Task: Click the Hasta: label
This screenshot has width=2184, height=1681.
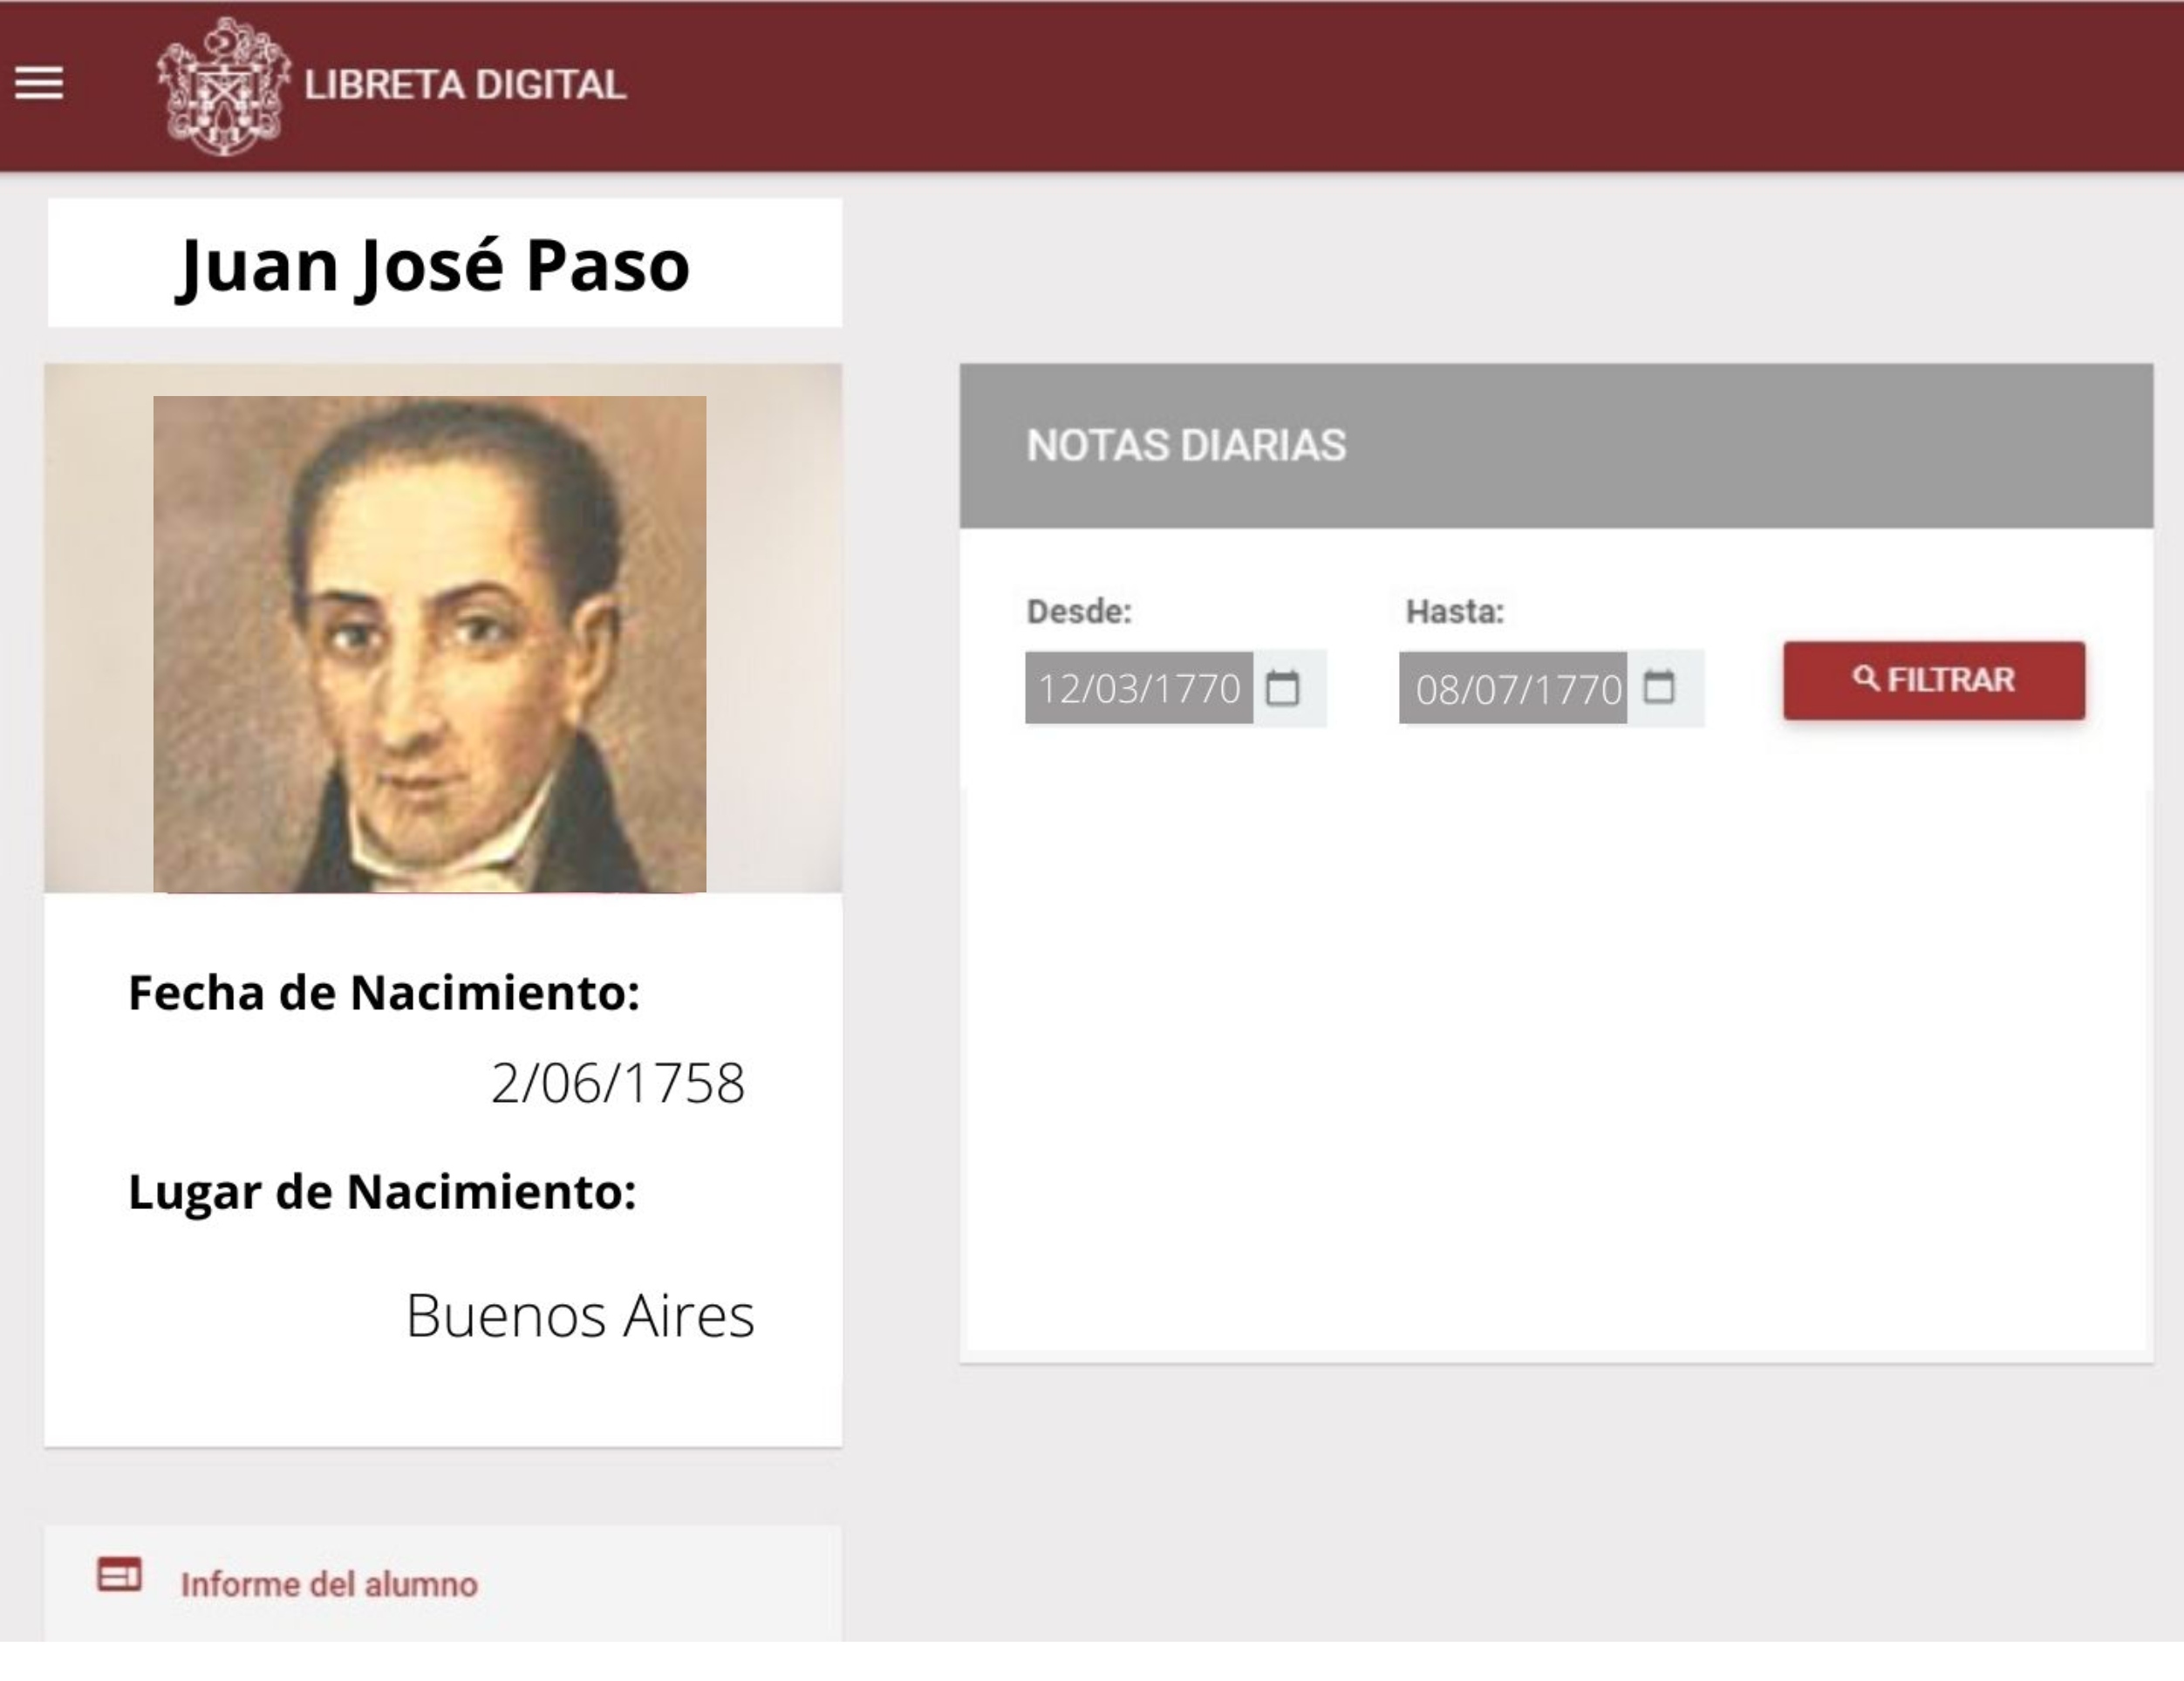Action: click(1455, 611)
